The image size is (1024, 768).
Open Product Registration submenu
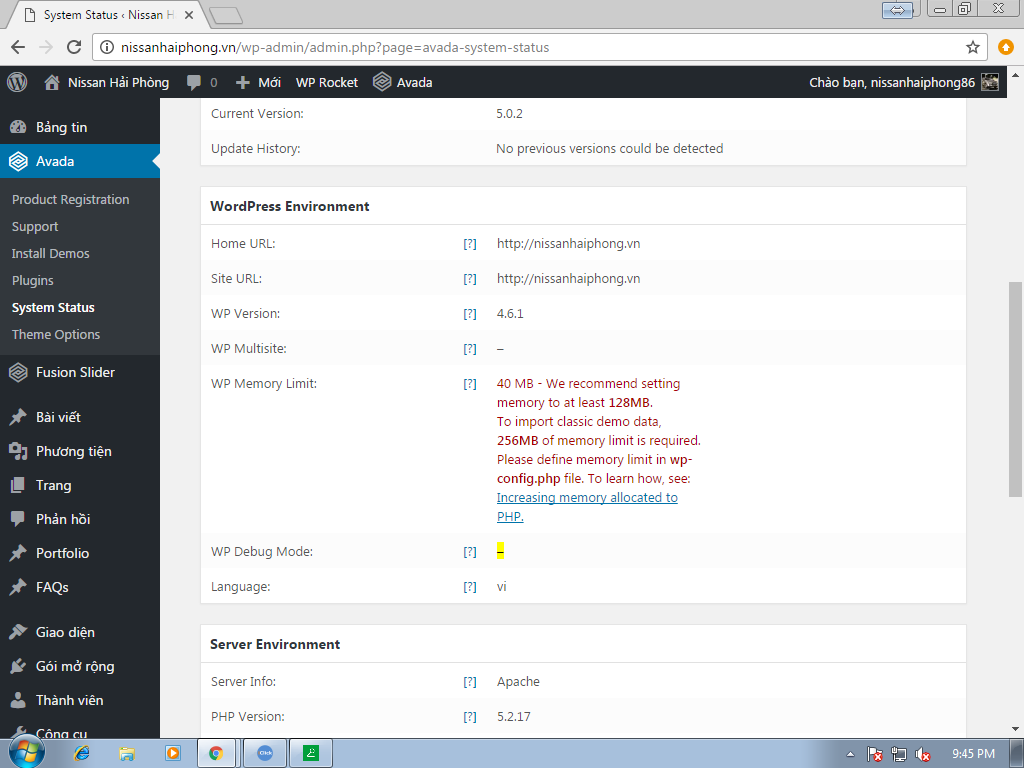71,199
